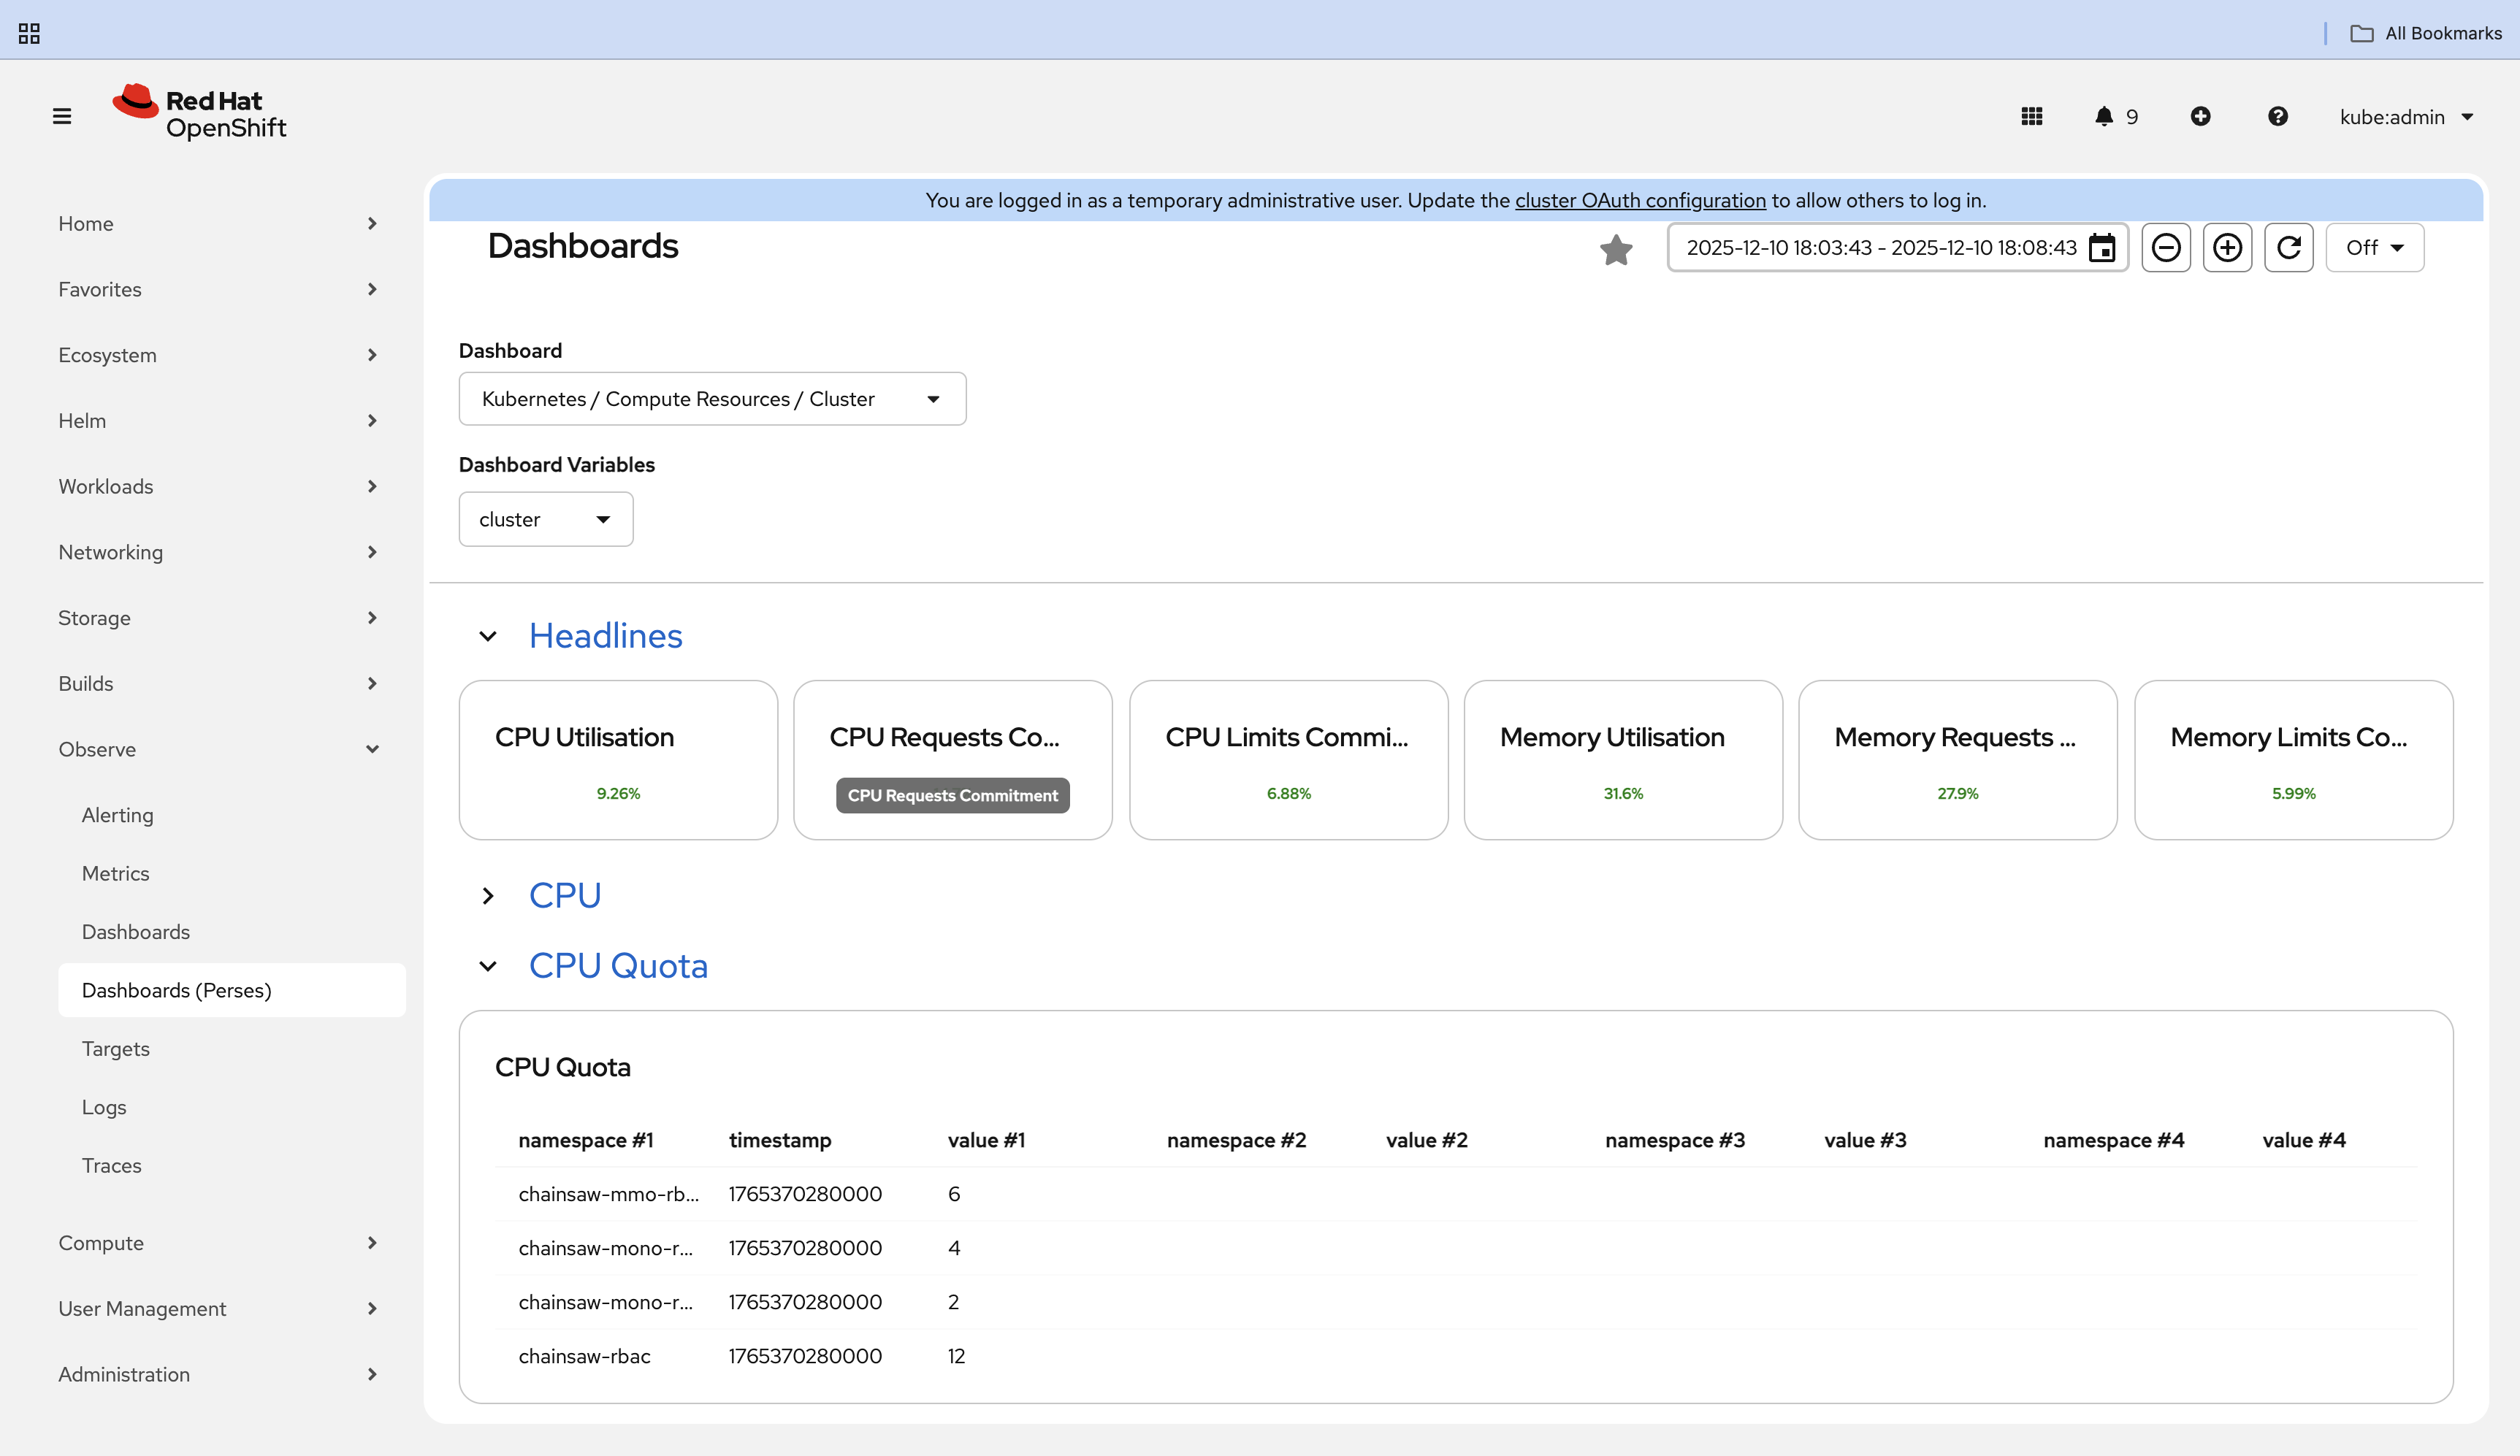
Task: Refresh the dashboard data
Action: [2288, 247]
